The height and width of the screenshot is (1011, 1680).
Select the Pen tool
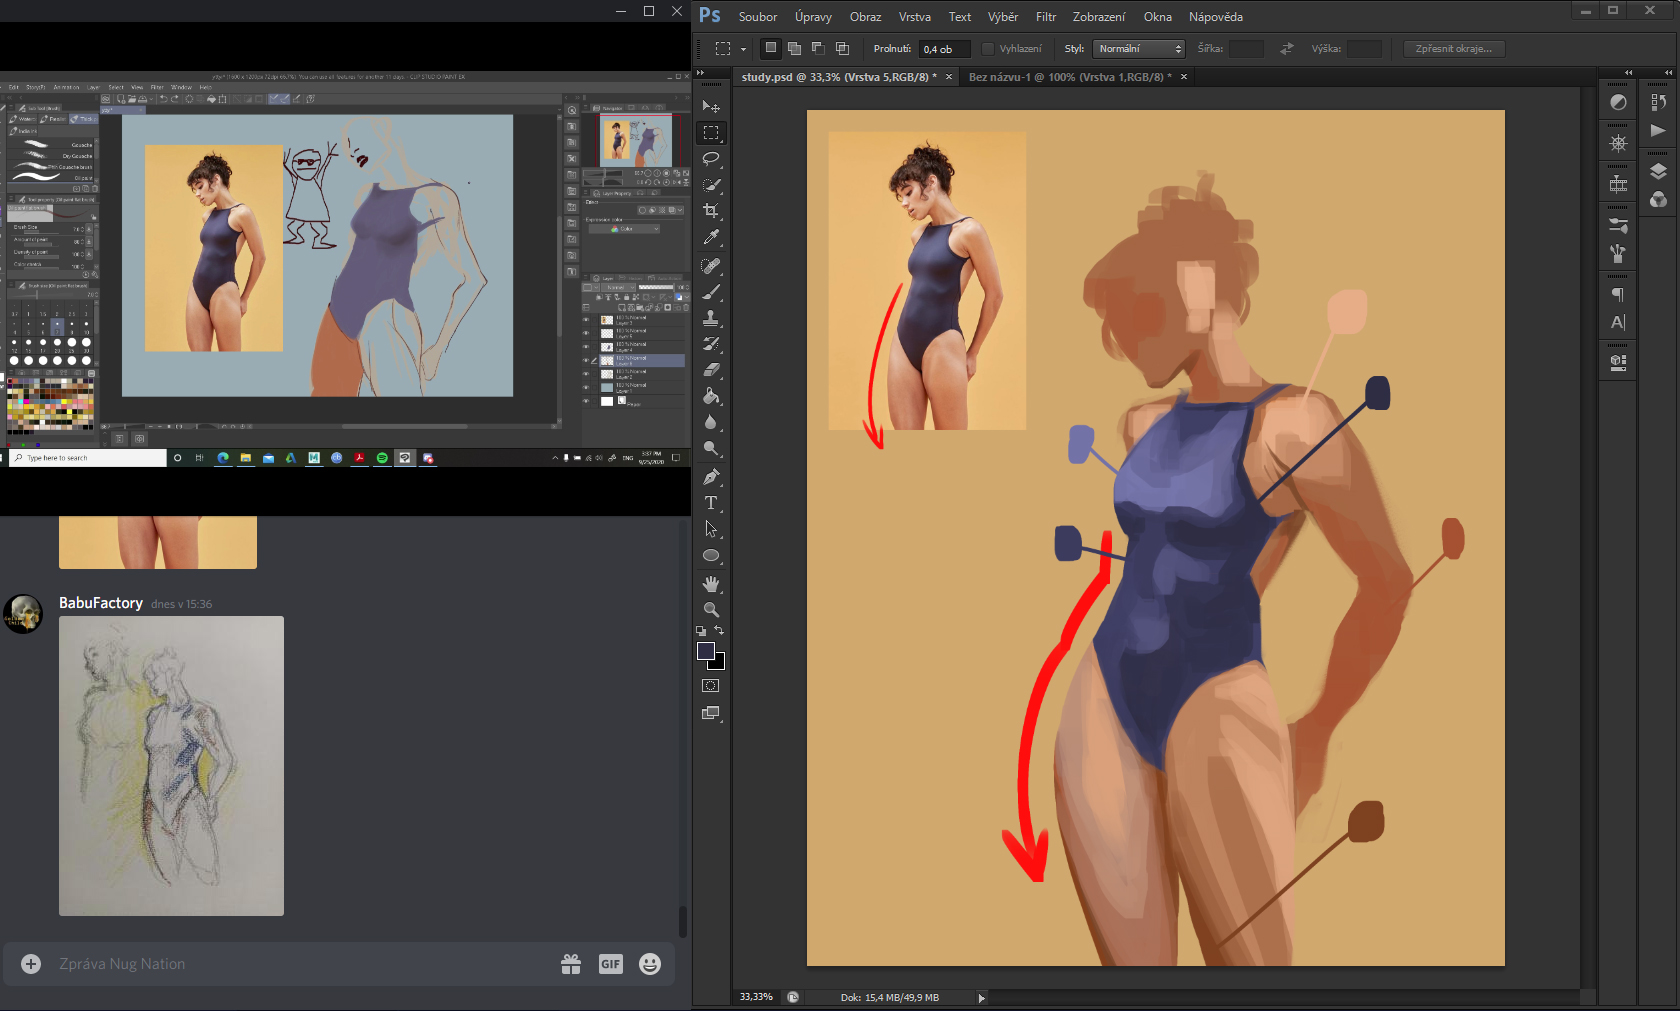(711, 477)
